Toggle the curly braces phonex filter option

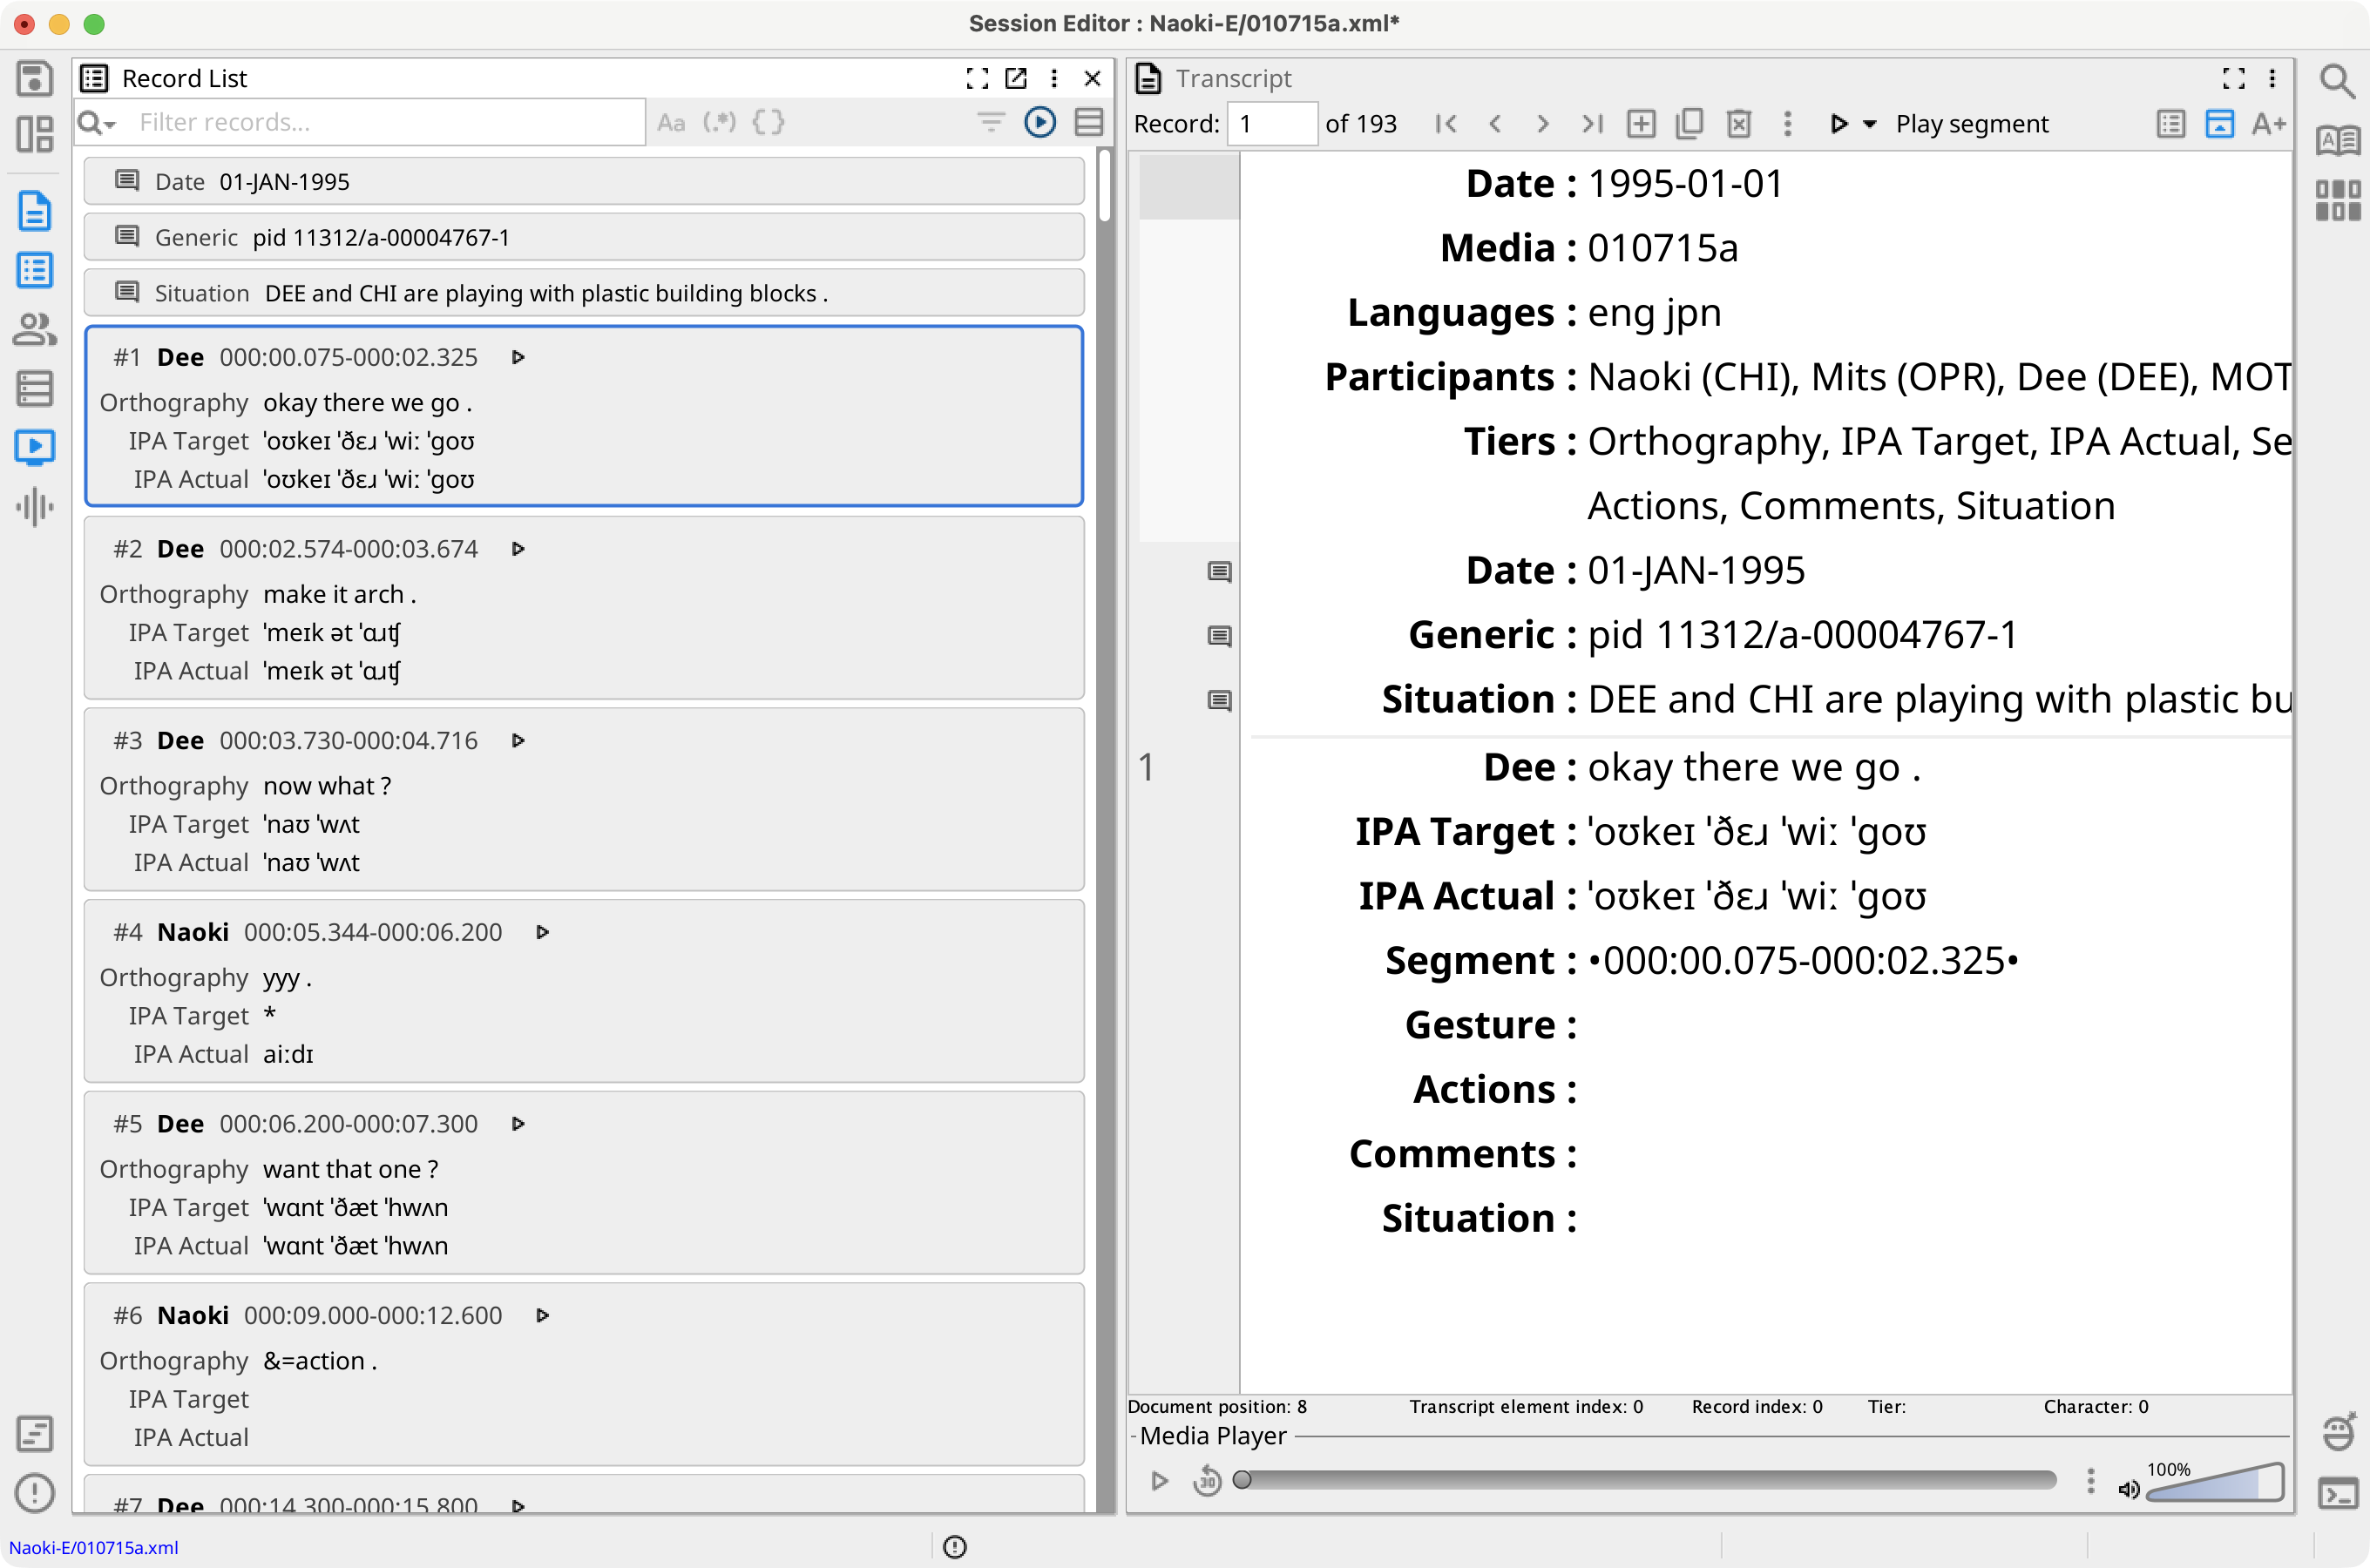coord(768,122)
